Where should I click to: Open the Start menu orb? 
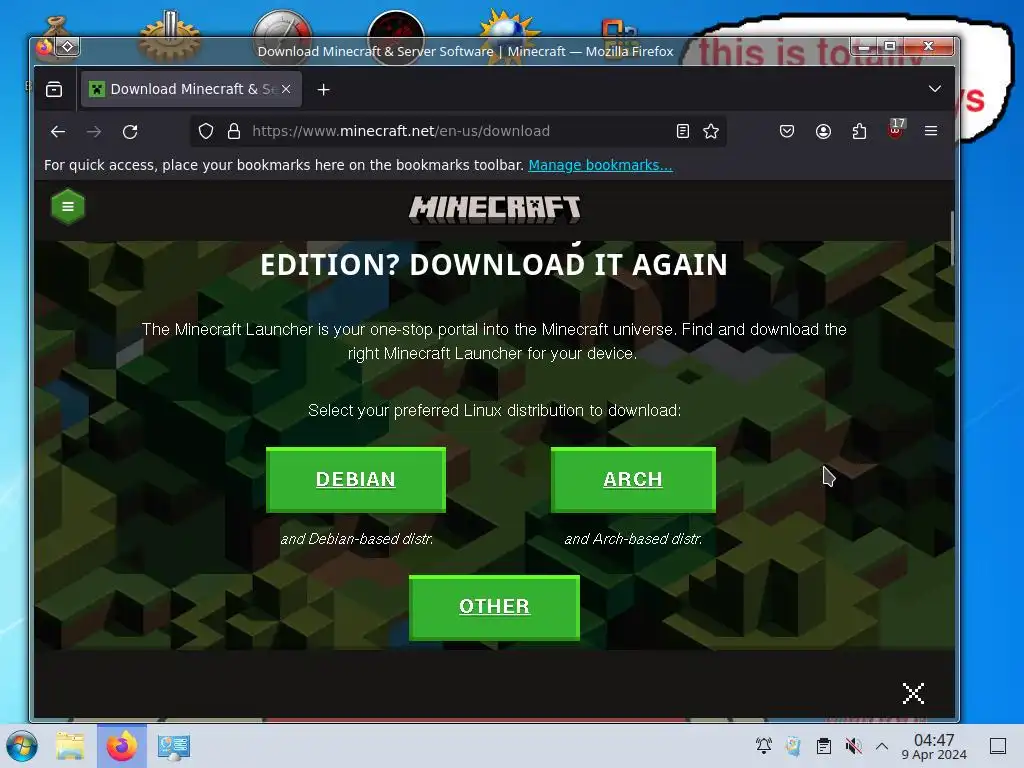click(22, 746)
